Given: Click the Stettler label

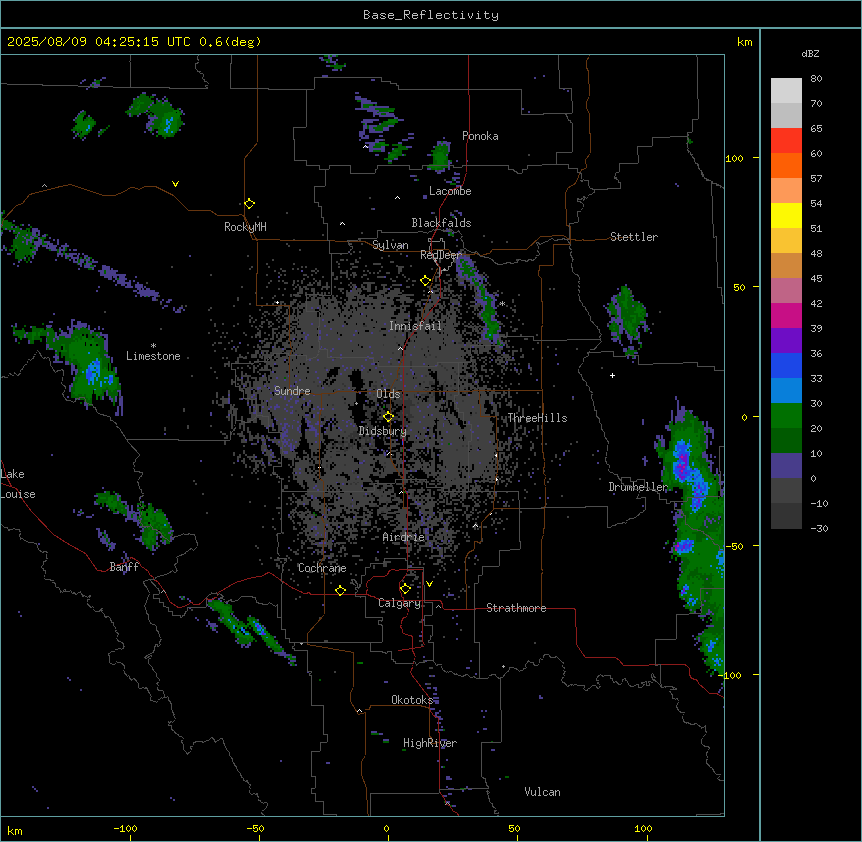Looking at the screenshot, I should (634, 237).
